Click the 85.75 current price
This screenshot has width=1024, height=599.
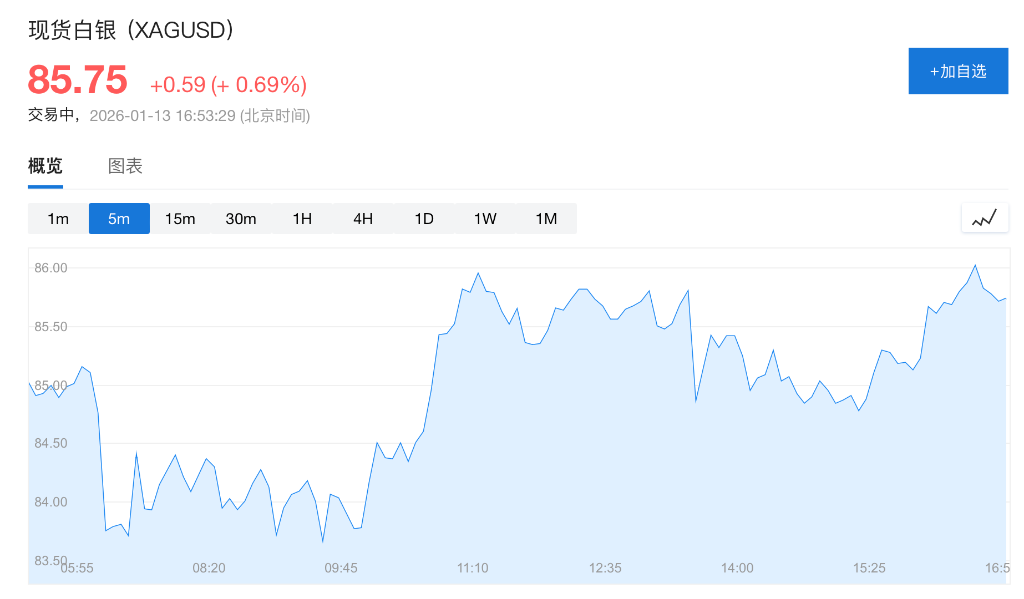78,80
